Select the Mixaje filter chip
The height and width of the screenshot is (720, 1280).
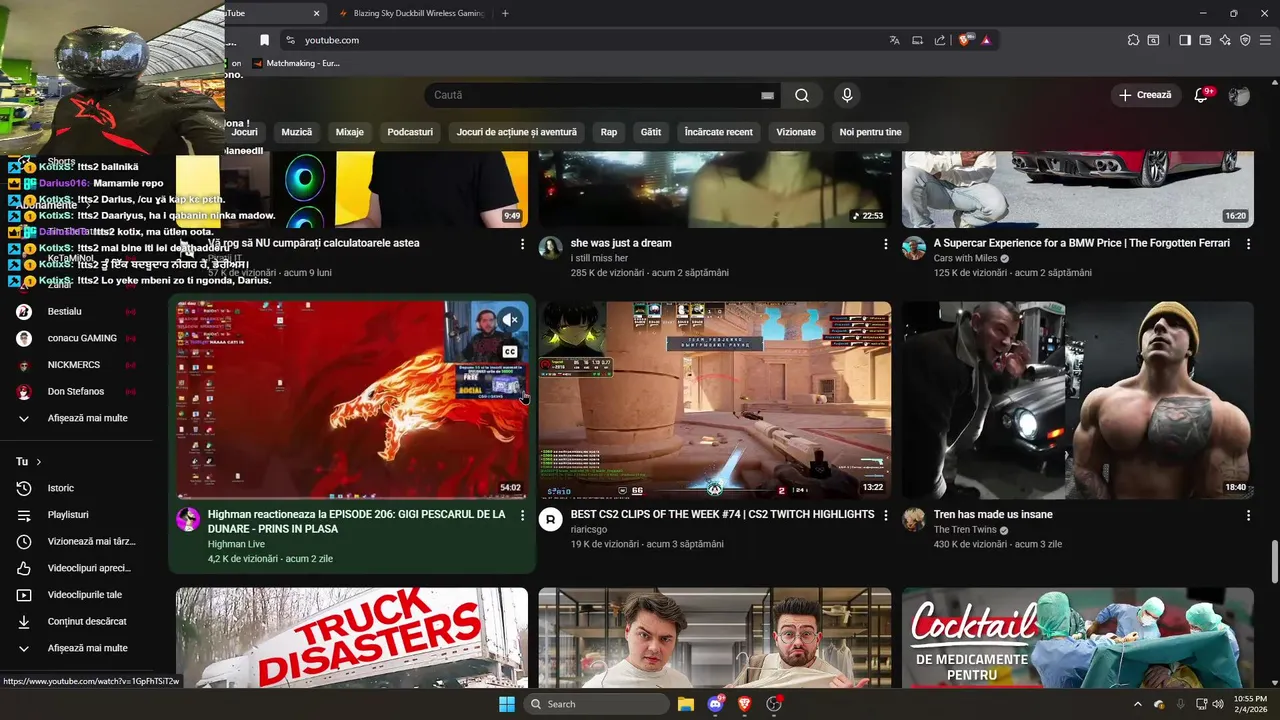coord(350,132)
